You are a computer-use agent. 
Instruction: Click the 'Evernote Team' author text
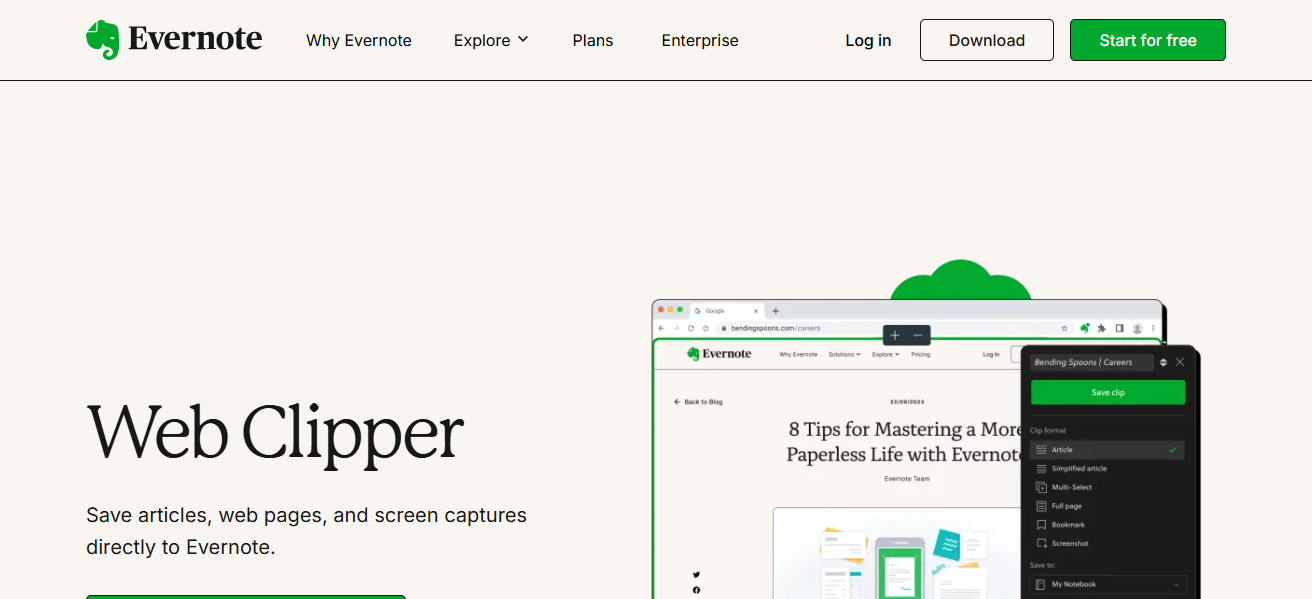click(x=907, y=479)
